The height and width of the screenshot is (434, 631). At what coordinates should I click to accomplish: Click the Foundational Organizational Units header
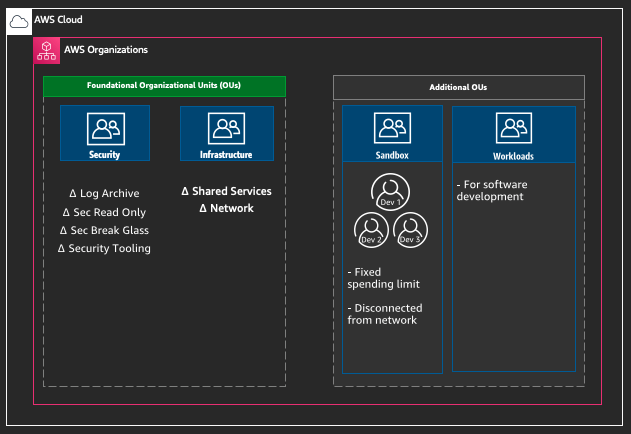[x=165, y=86]
